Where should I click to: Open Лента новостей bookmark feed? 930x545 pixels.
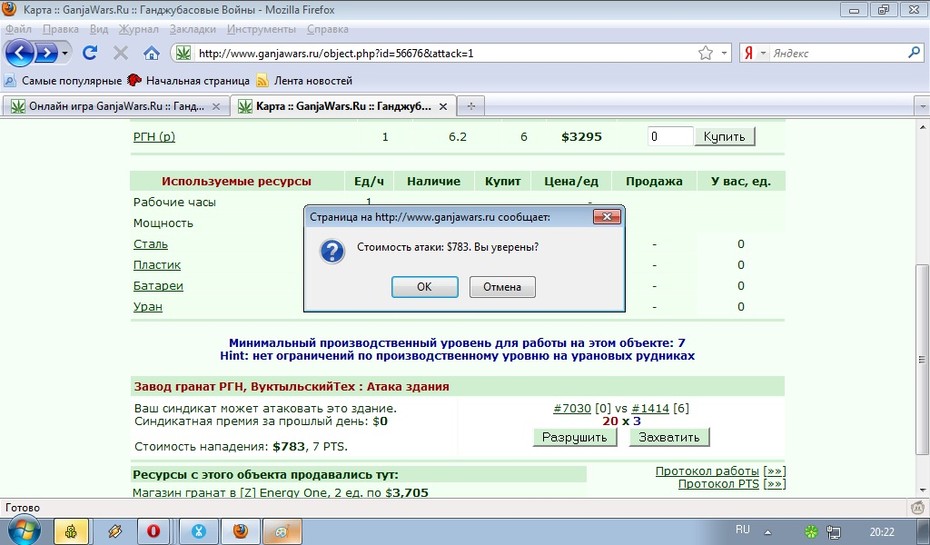pyautogui.click(x=304, y=81)
